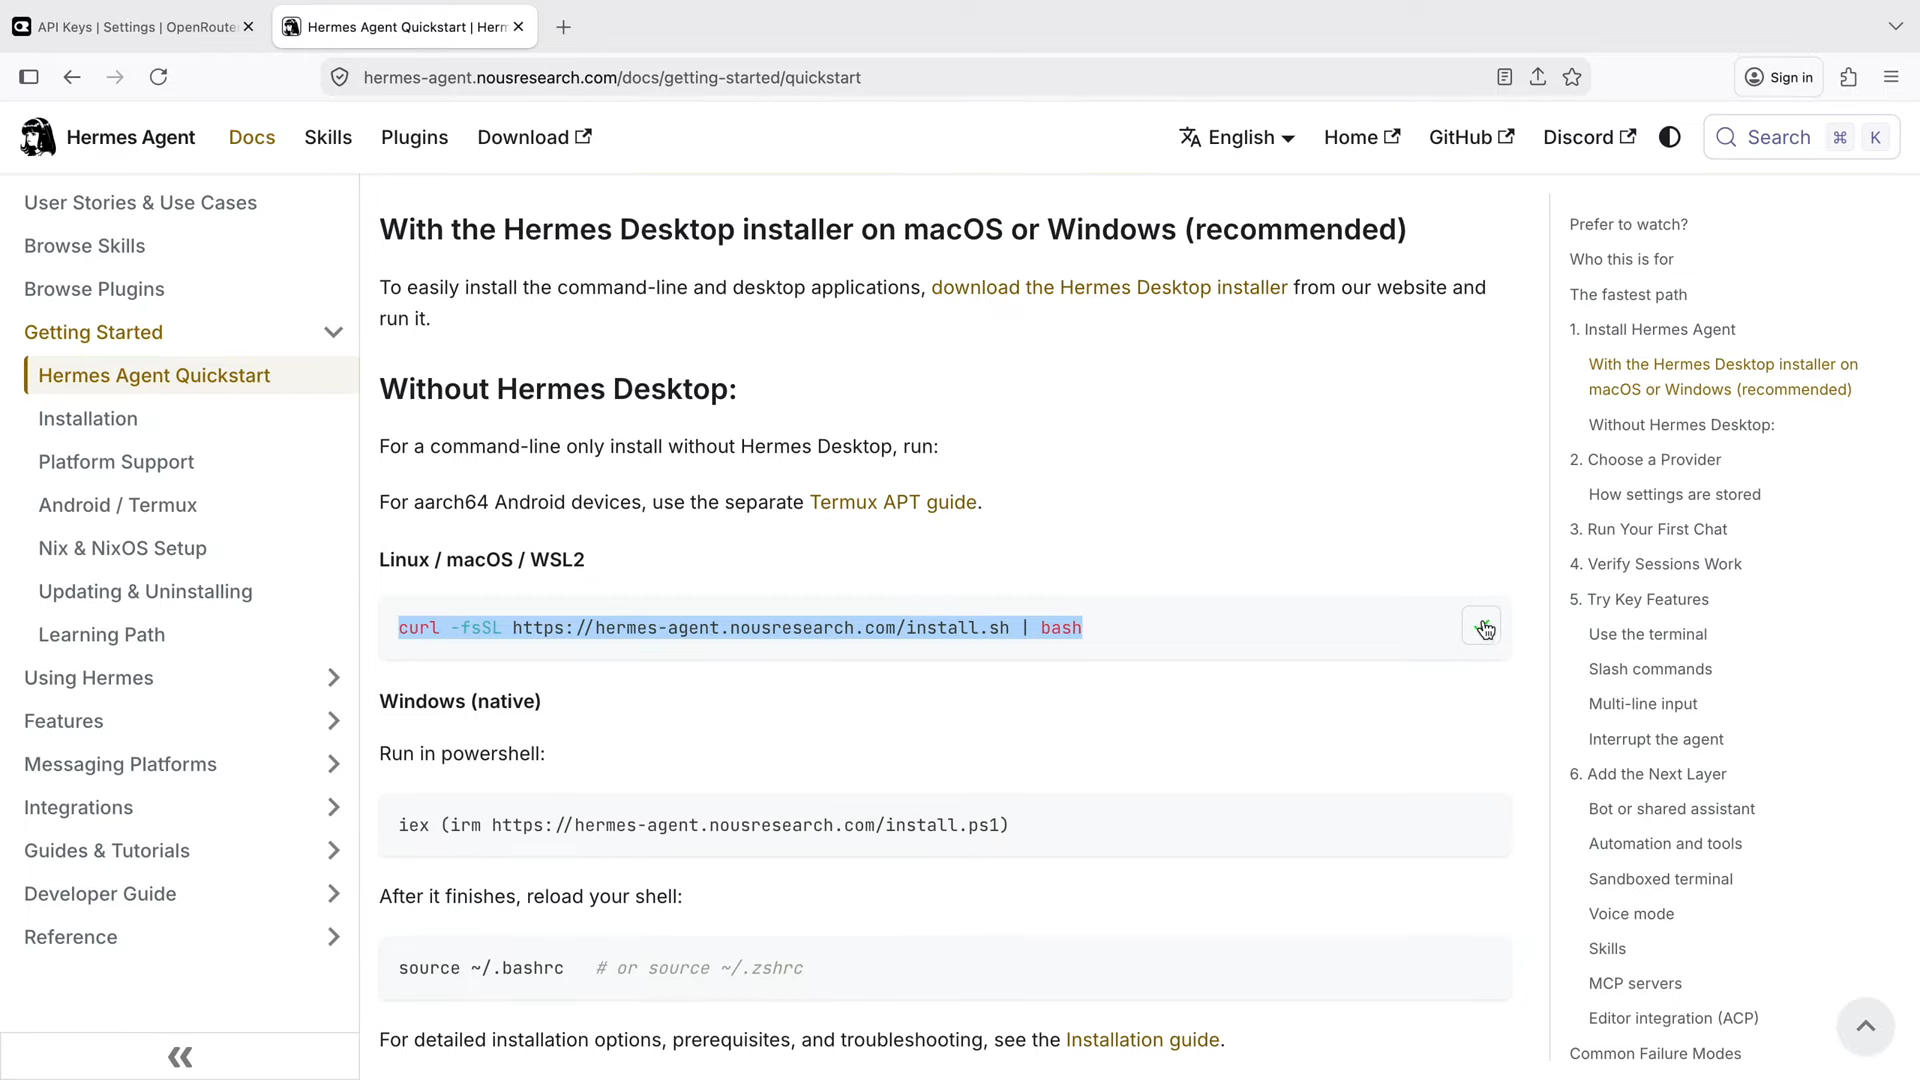Open Updating & Uninstalling page

pos(145,591)
